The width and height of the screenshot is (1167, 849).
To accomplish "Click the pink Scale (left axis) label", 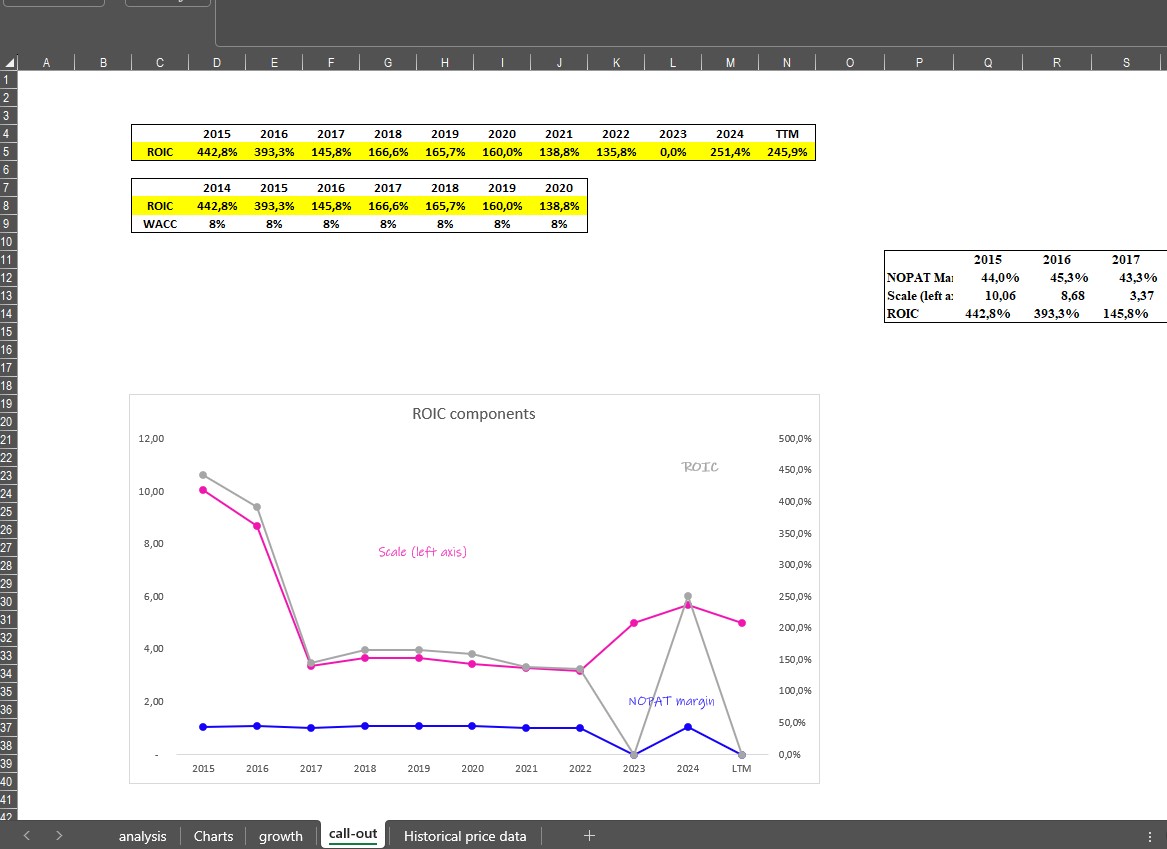I will coord(422,552).
